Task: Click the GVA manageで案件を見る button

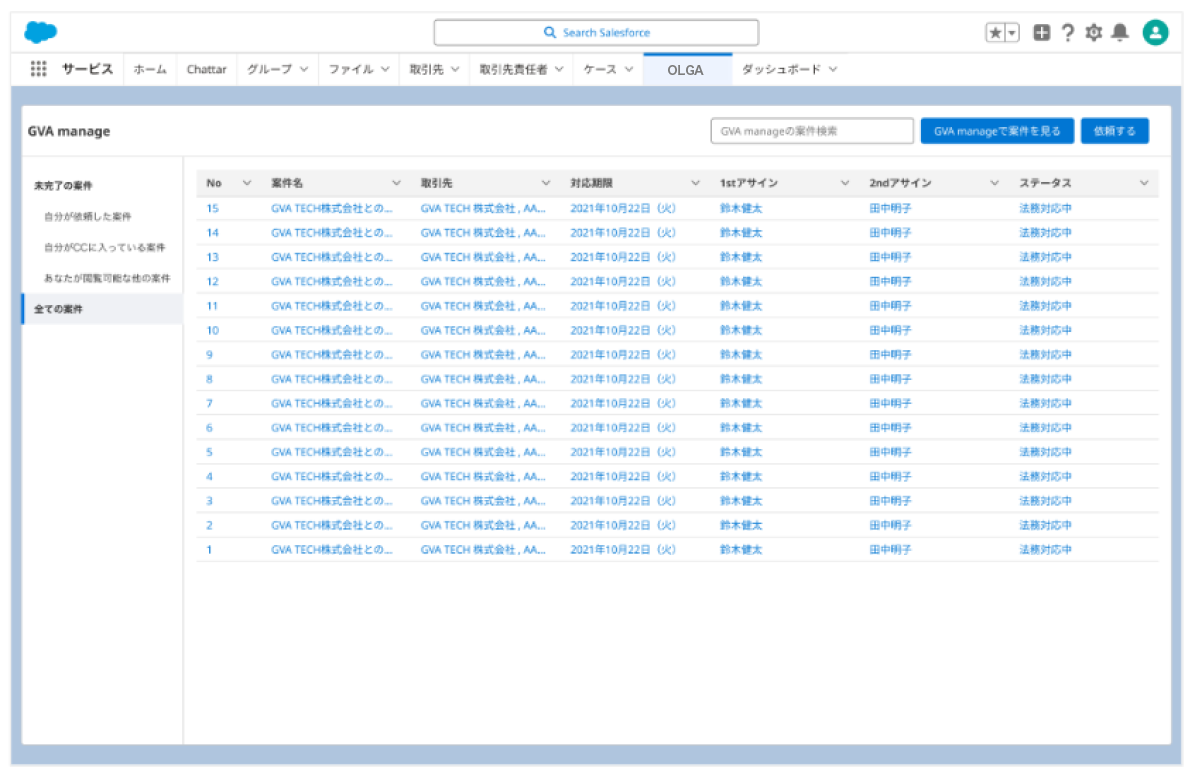Action: tap(997, 131)
